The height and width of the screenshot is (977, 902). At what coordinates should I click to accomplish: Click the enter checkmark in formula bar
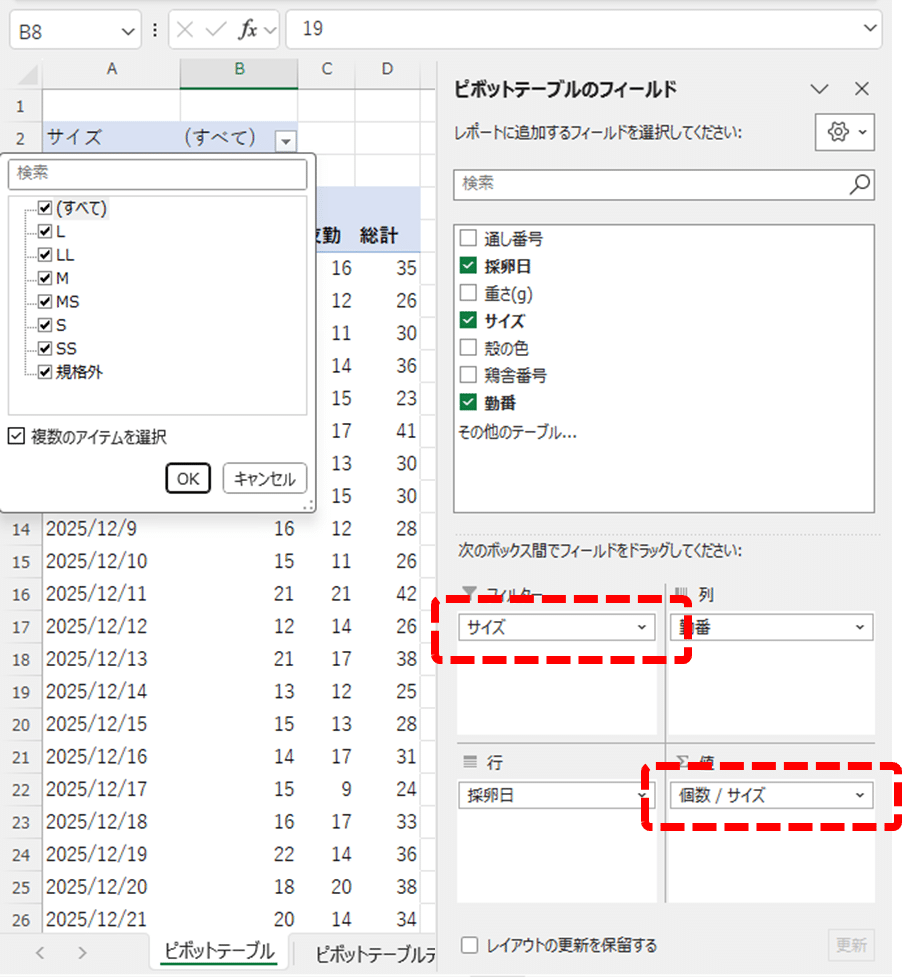pyautogui.click(x=215, y=29)
